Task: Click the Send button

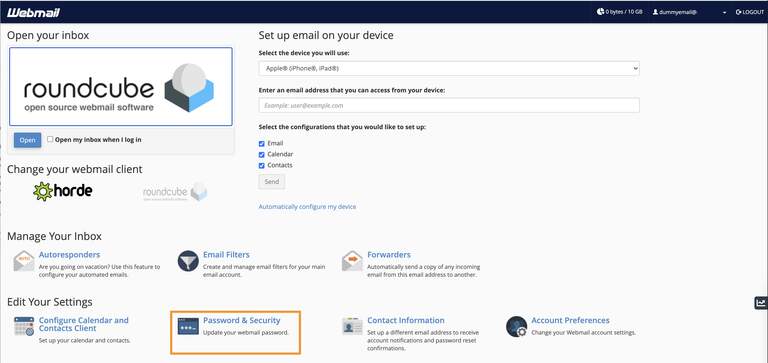Action: coord(272,182)
